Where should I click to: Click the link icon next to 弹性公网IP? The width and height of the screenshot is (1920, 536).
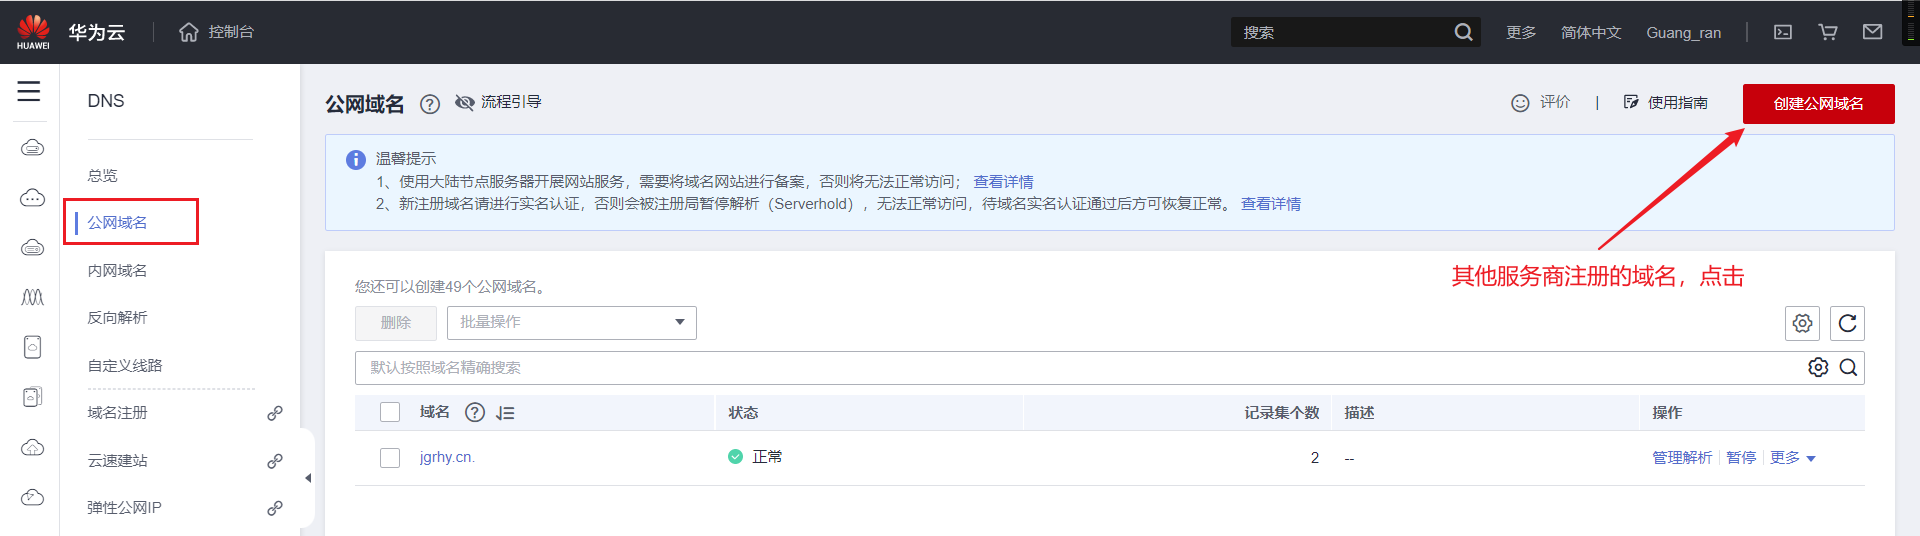[x=275, y=508]
